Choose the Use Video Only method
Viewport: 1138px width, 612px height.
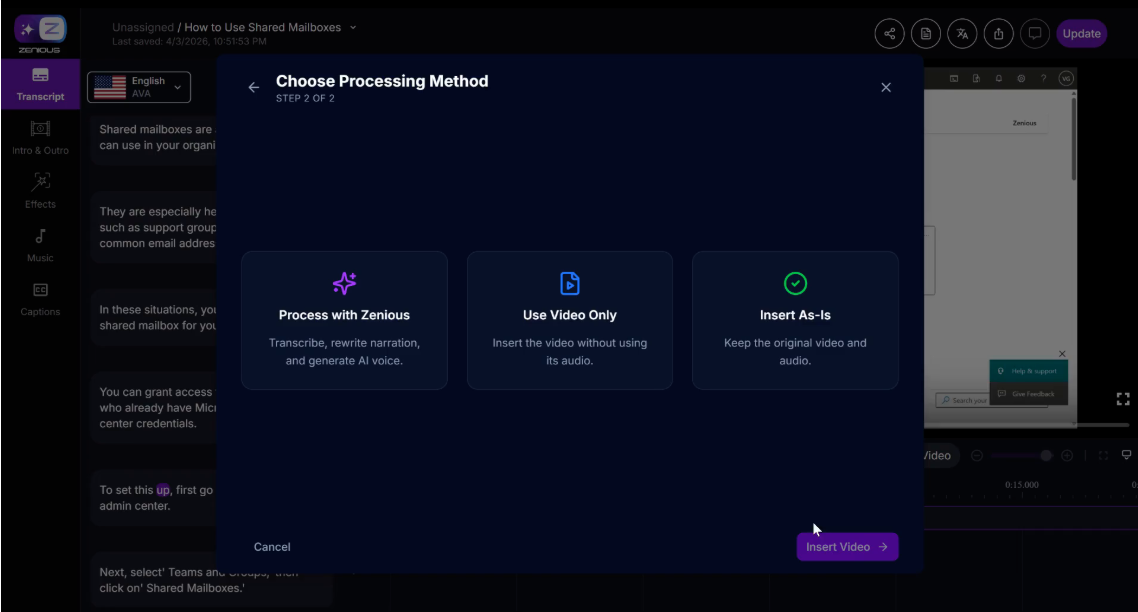tap(569, 320)
